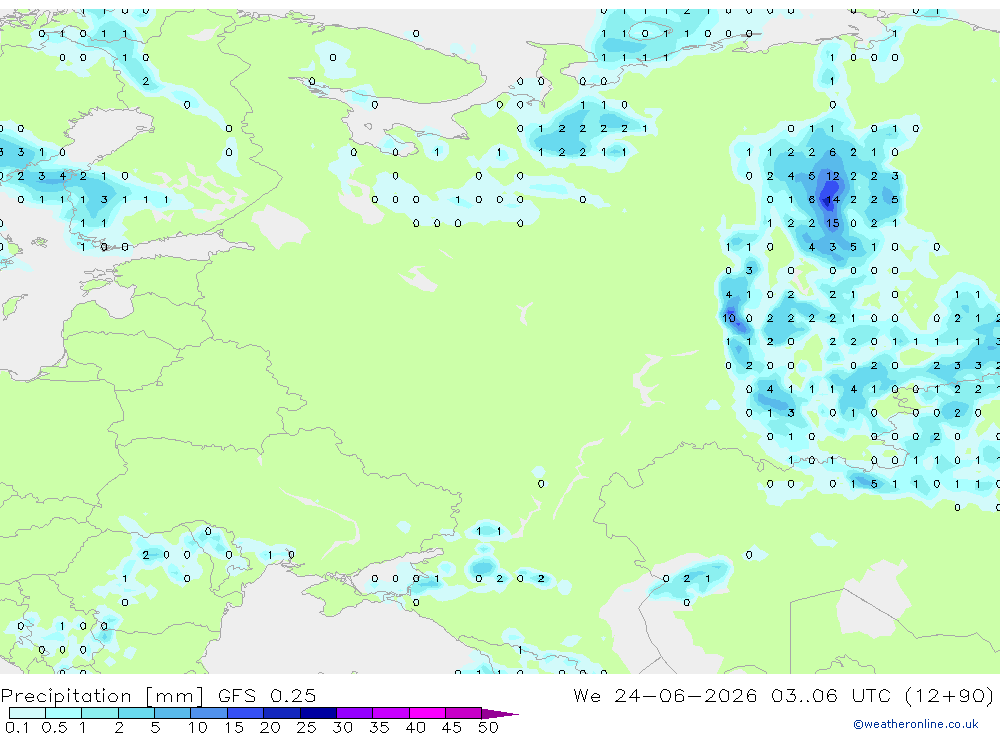Click the 'We 24-06-2026 03..06 UTC (12+90)' timestamp
1000x733 pixels.
pyautogui.click(x=784, y=695)
